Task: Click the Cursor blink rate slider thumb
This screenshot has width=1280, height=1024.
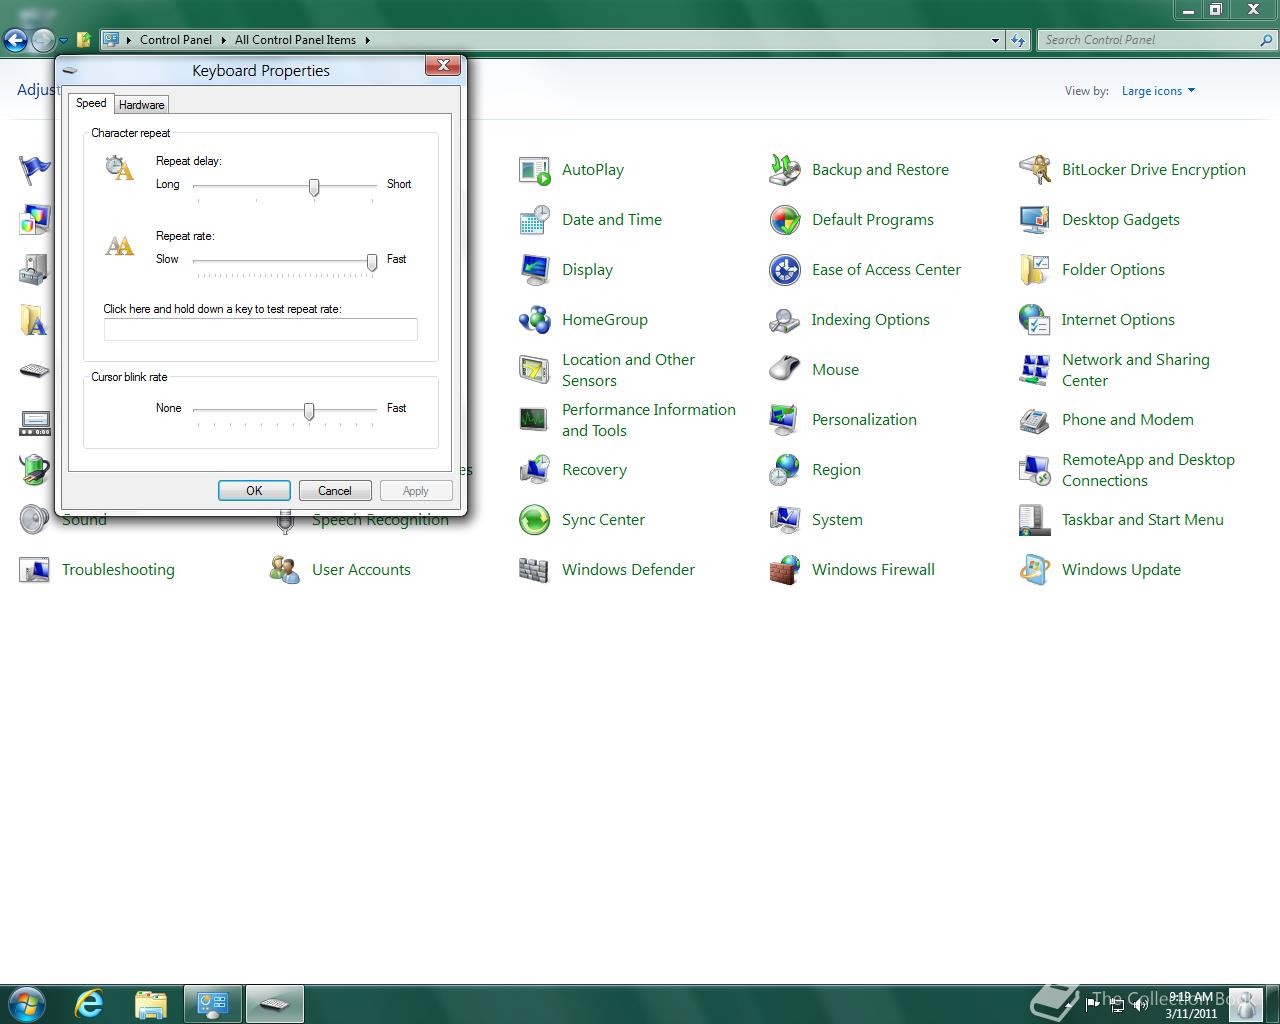Action: pyautogui.click(x=309, y=411)
